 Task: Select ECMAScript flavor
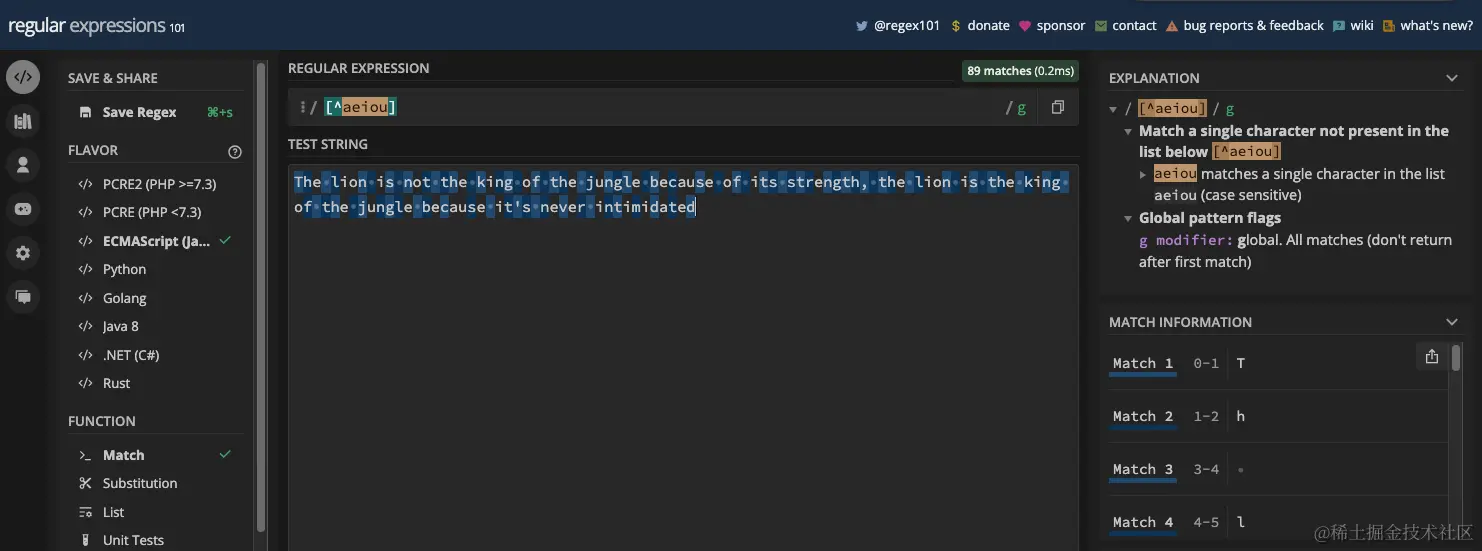[x=155, y=241]
